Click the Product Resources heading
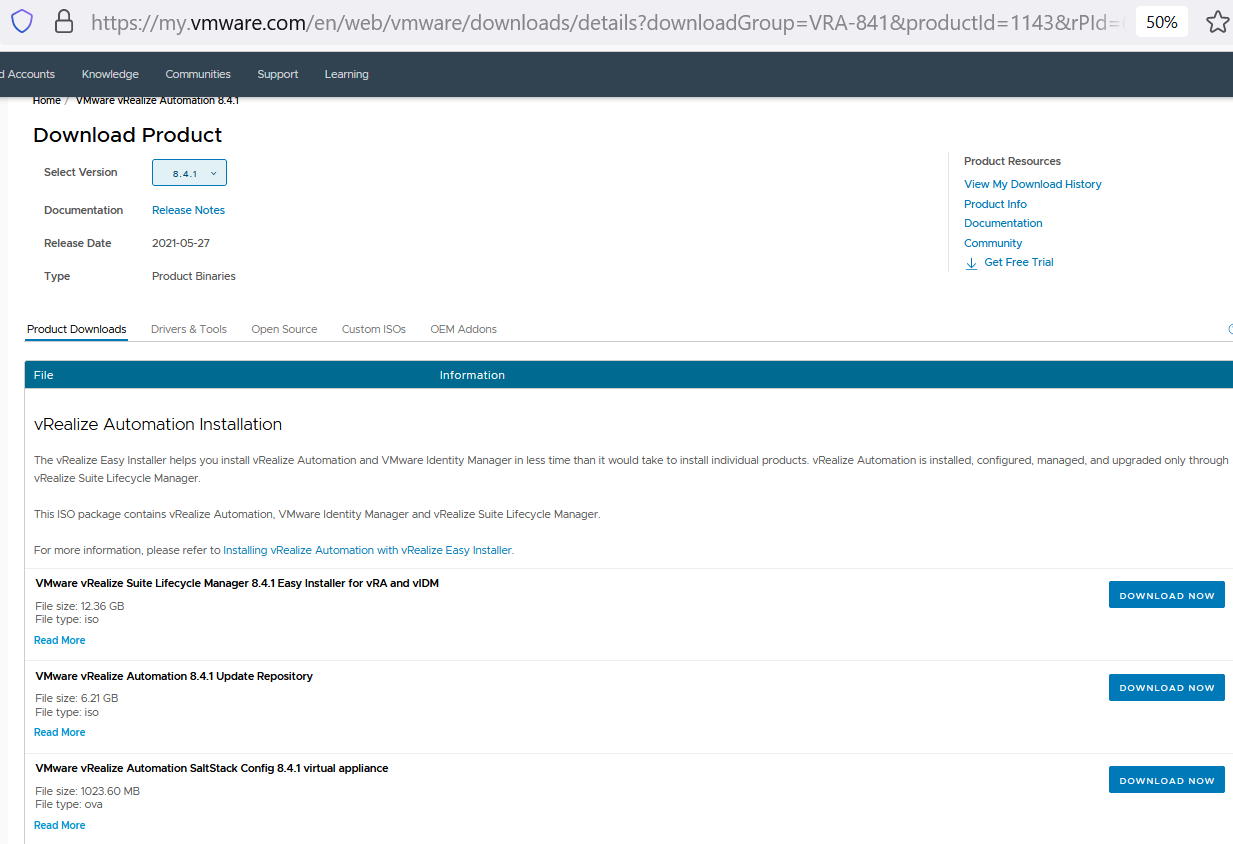 1012,161
